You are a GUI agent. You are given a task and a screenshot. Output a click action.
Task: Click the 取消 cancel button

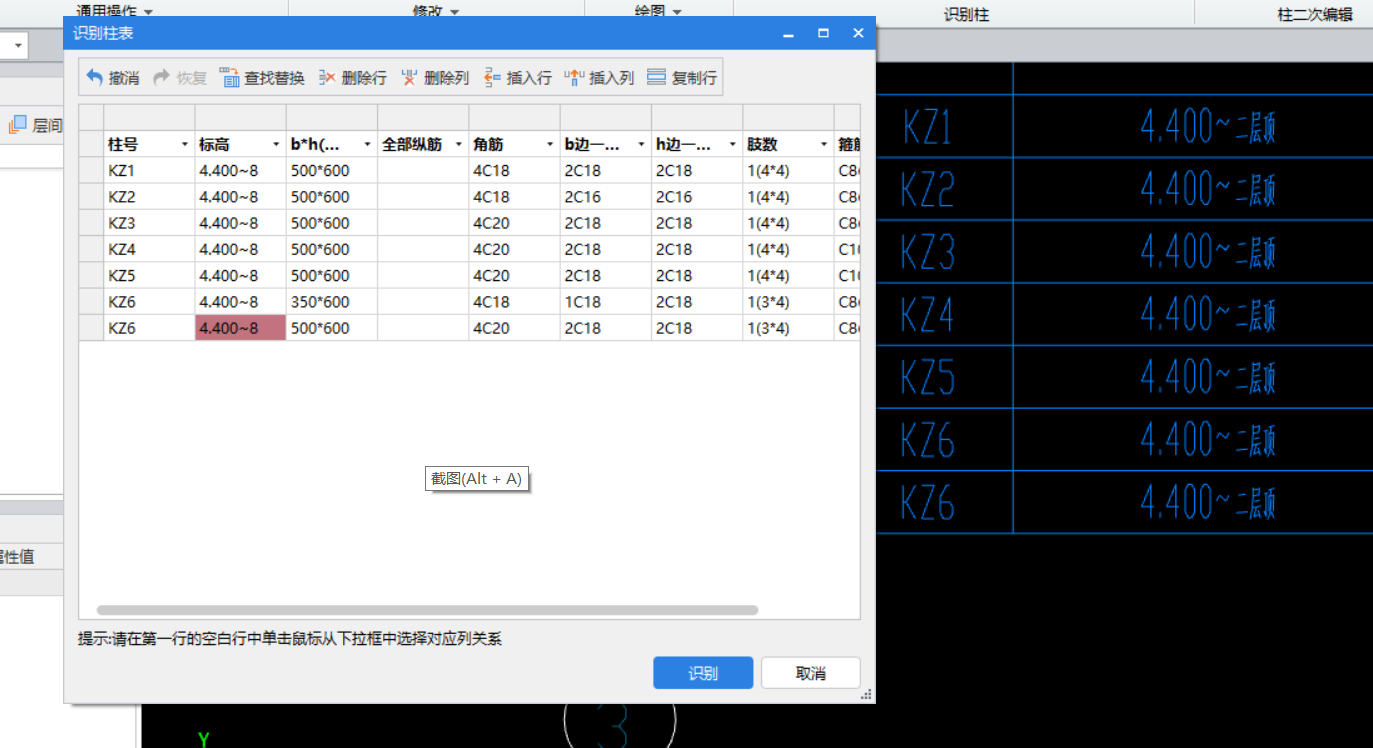811,673
